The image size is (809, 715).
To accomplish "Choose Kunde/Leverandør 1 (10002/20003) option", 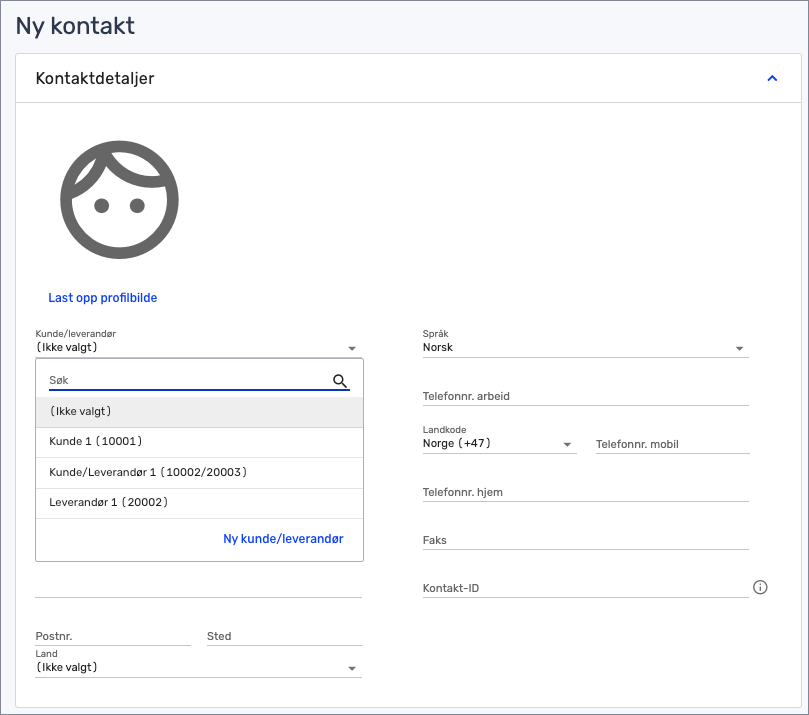I will pos(199,473).
